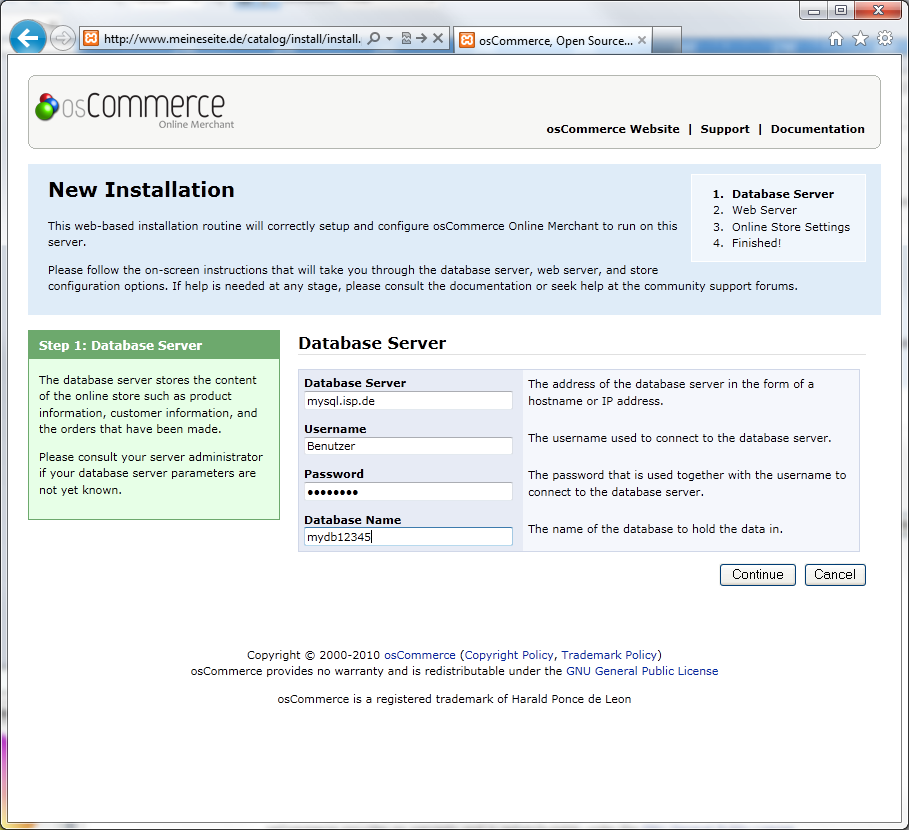This screenshot has height=830, width=909.
Task: Click the browser Back arrow button
Action: [x=28, y=39]
